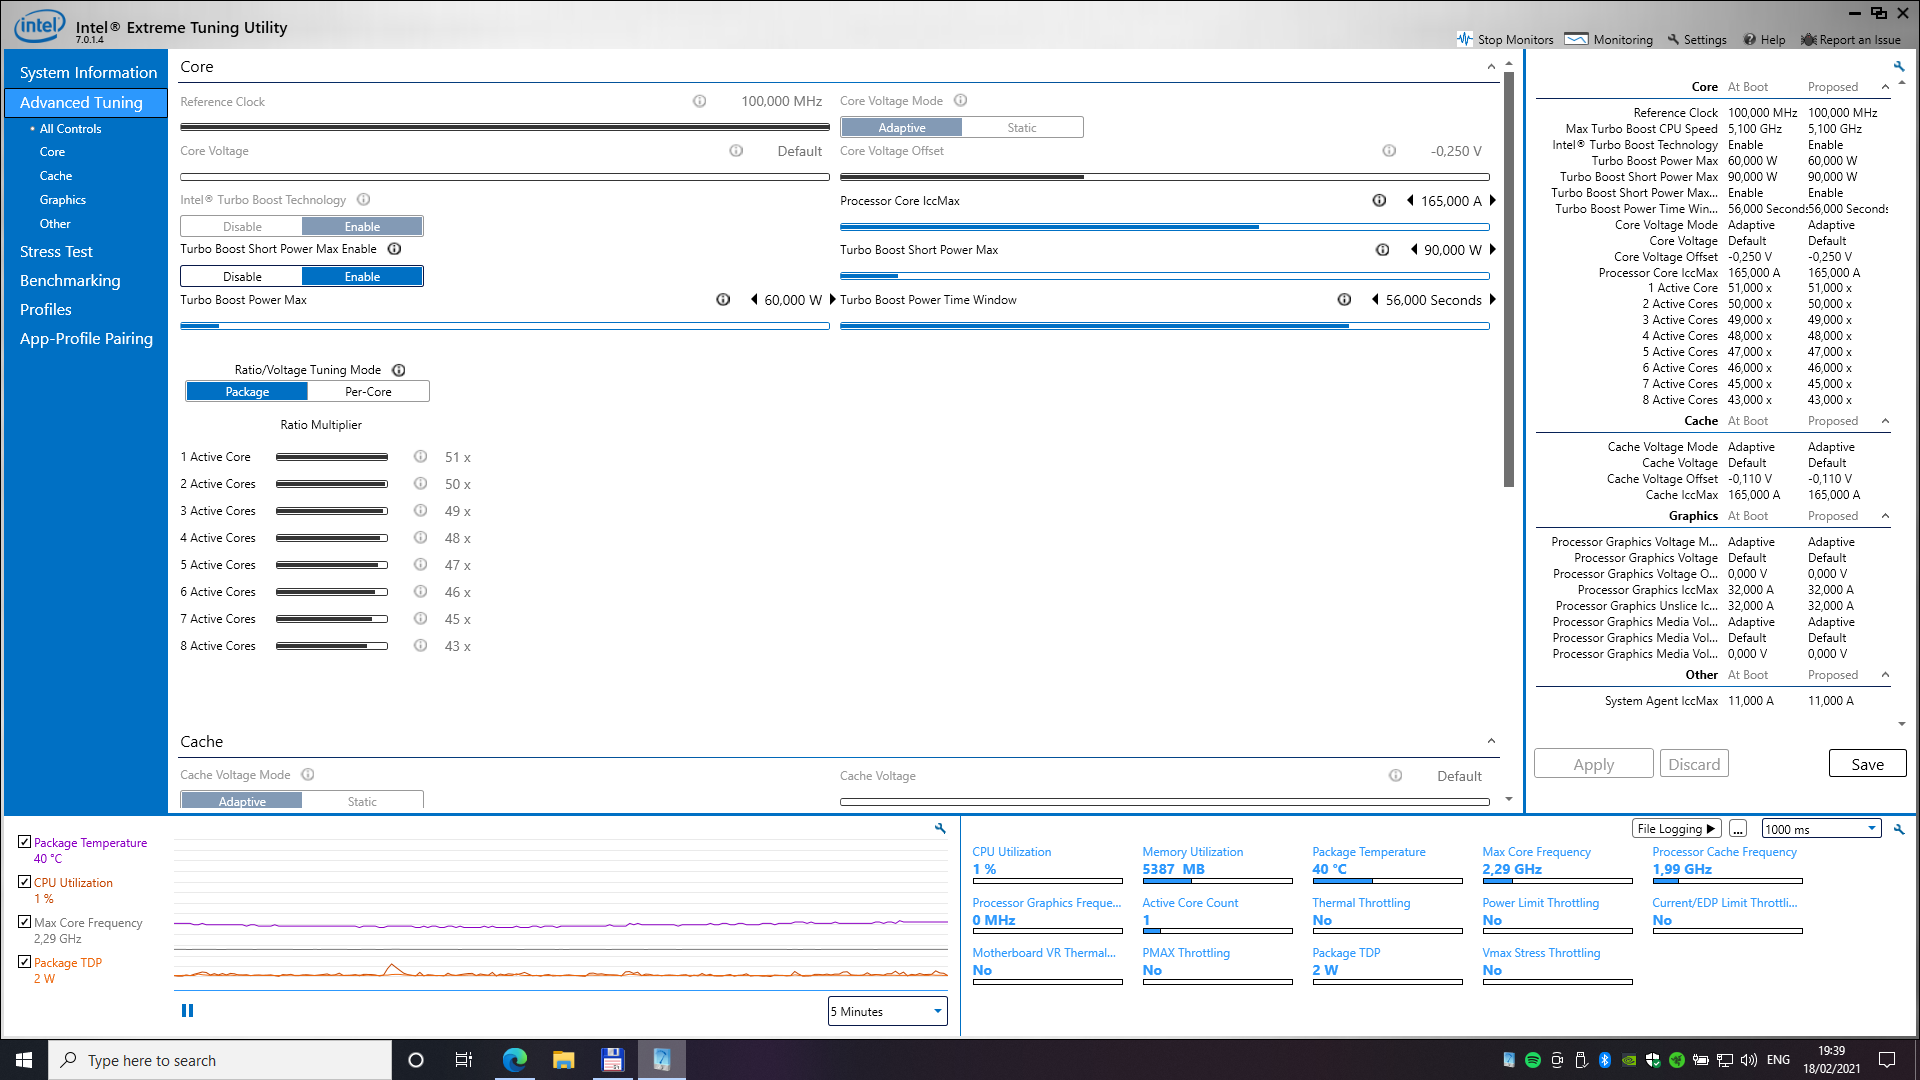The width and height of the screenshot is (1920, 1080).
Task: Show Turbo Boost Power Time Window info
Action: (1344, 300)
